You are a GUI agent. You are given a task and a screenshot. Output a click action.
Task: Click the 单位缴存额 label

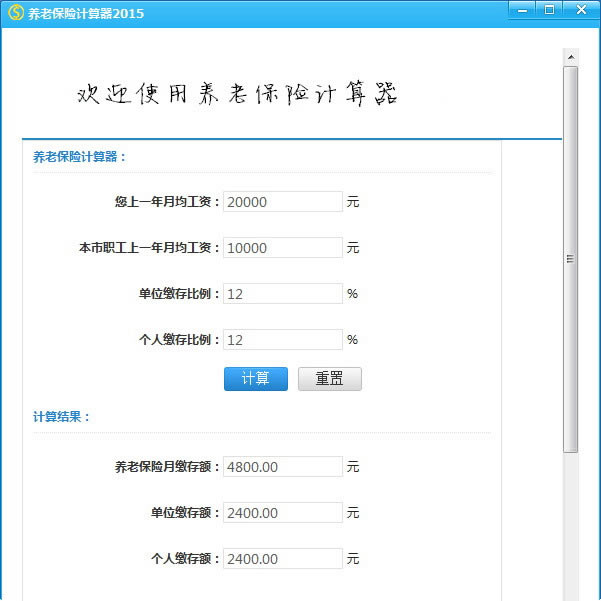(x=186, y=512)
